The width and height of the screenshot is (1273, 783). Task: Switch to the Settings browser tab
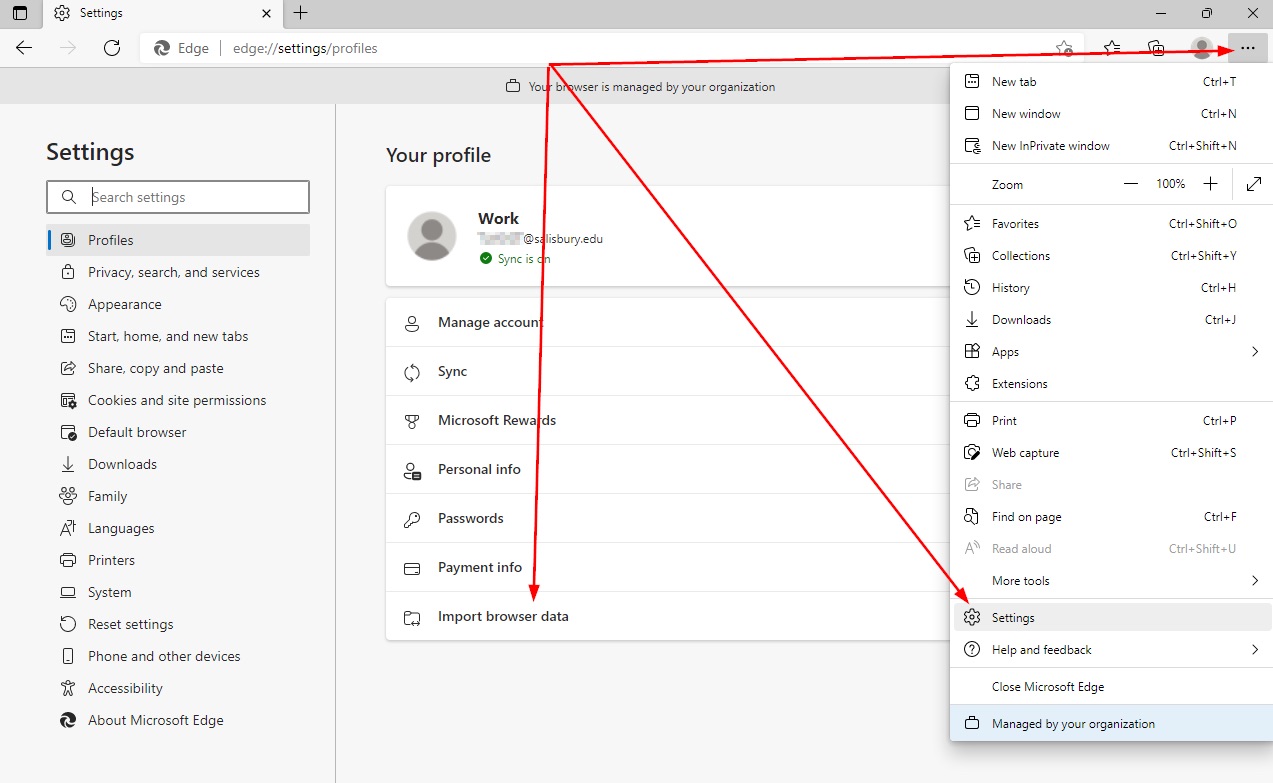click(x=100, y=13)
